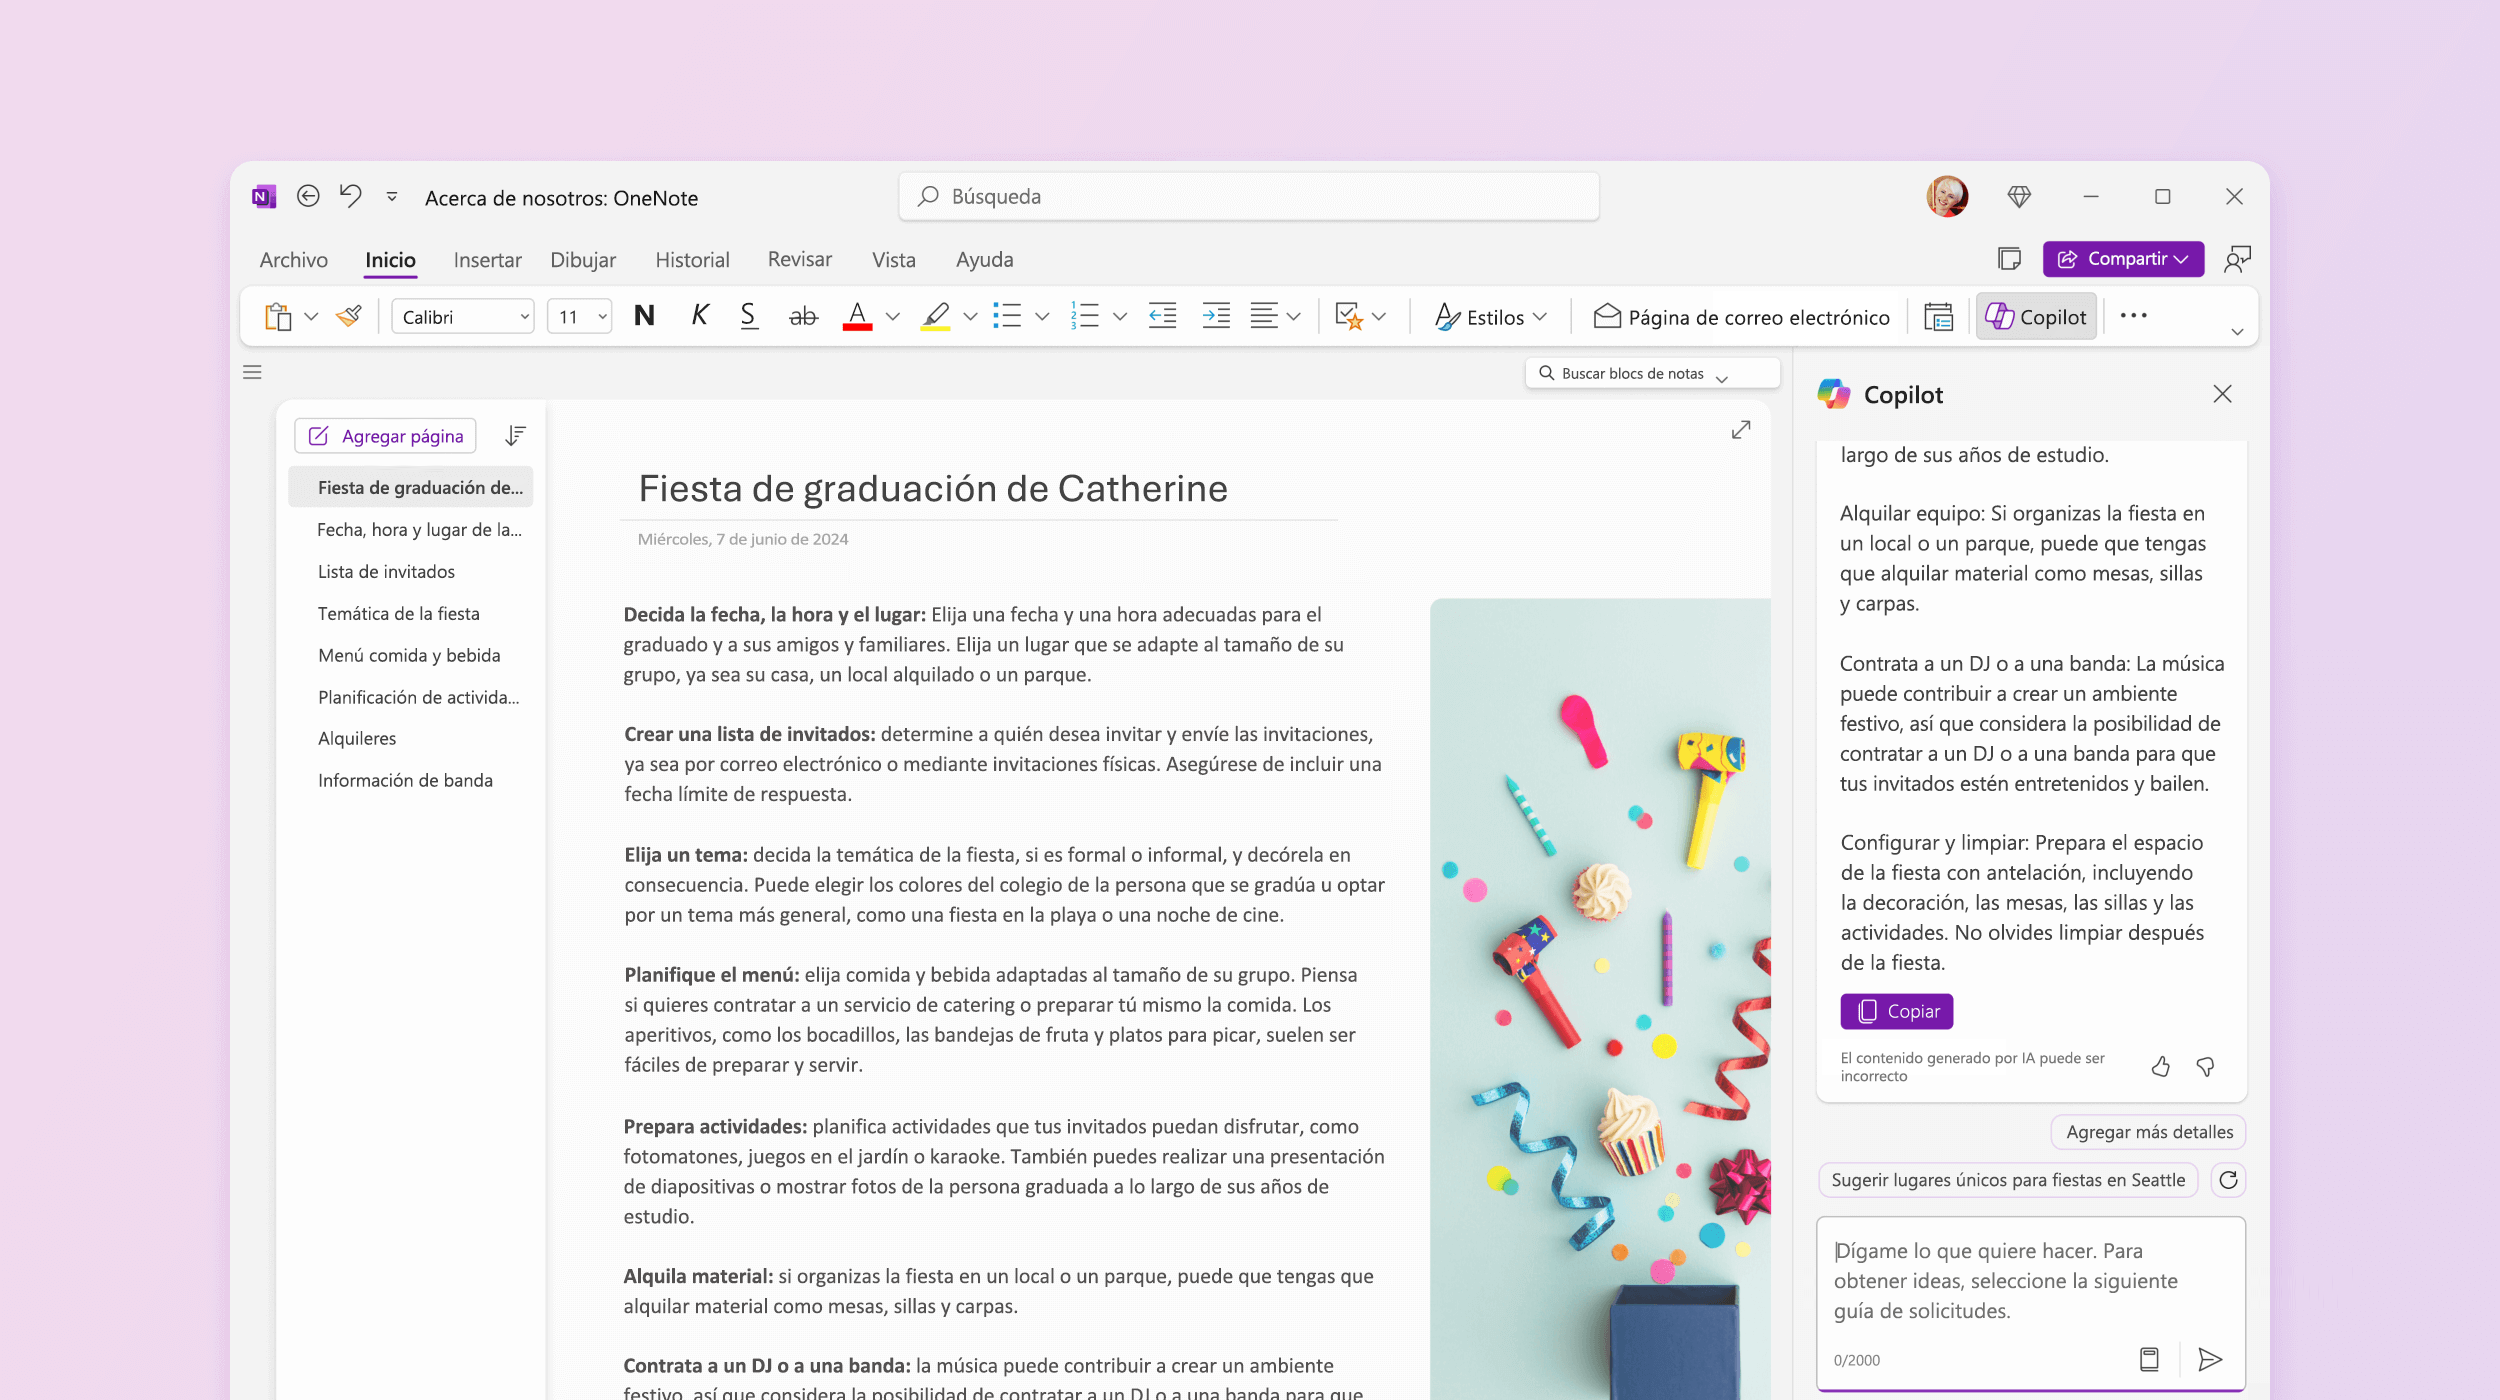Select the format painter brush

point(349,317)
